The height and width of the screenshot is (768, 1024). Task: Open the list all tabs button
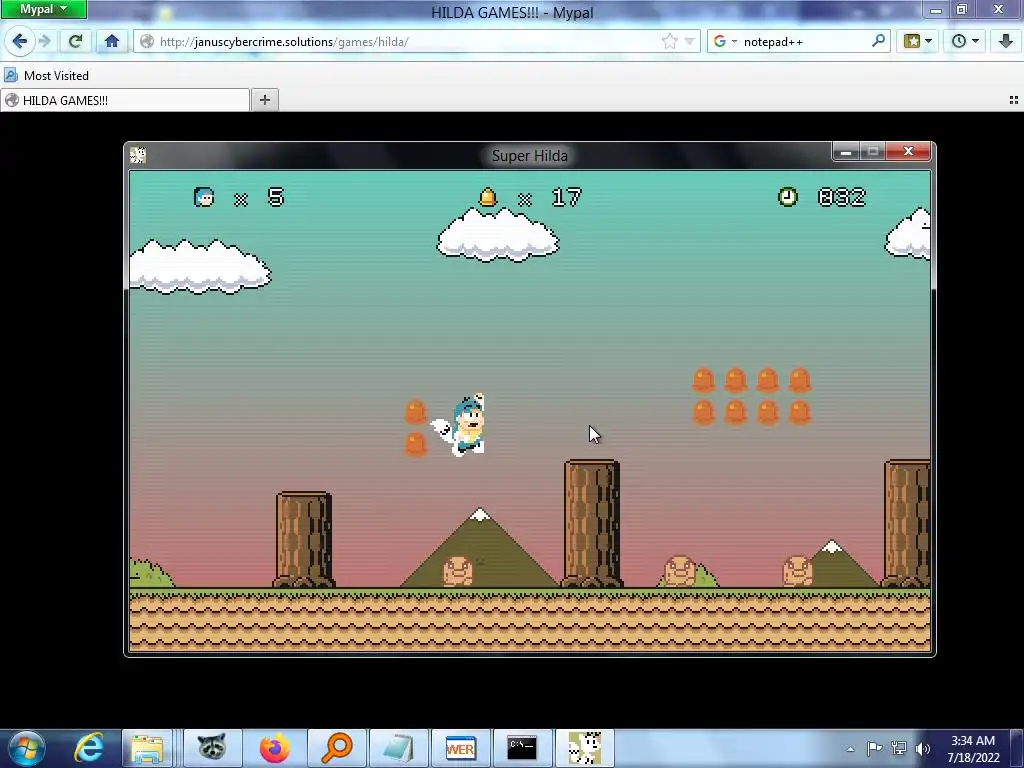[x=1014, y=100]
